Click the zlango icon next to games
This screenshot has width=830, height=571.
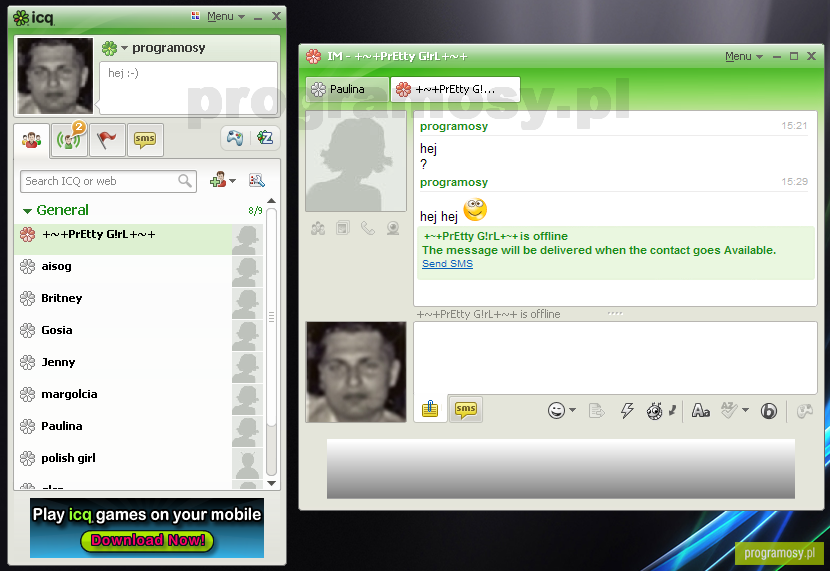click(265, 138)
